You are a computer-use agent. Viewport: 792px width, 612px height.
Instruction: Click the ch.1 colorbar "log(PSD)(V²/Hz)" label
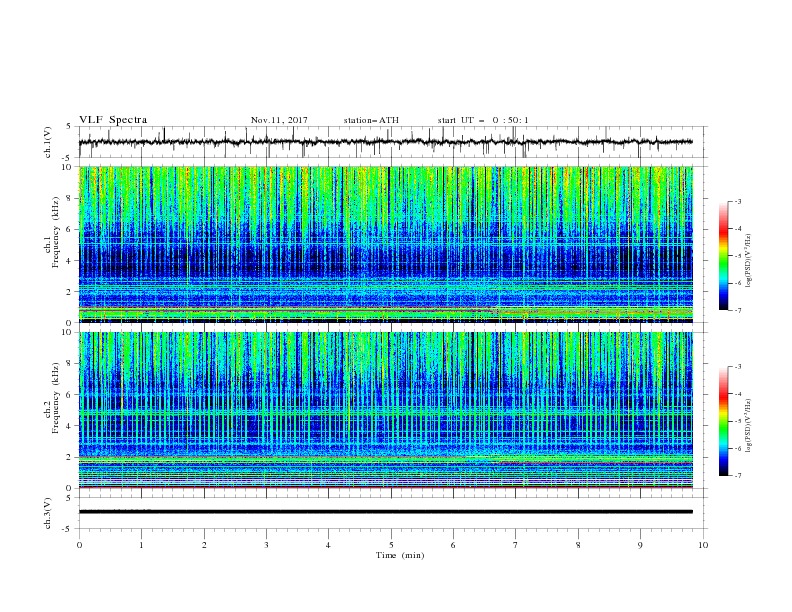(x=748, y=261)
